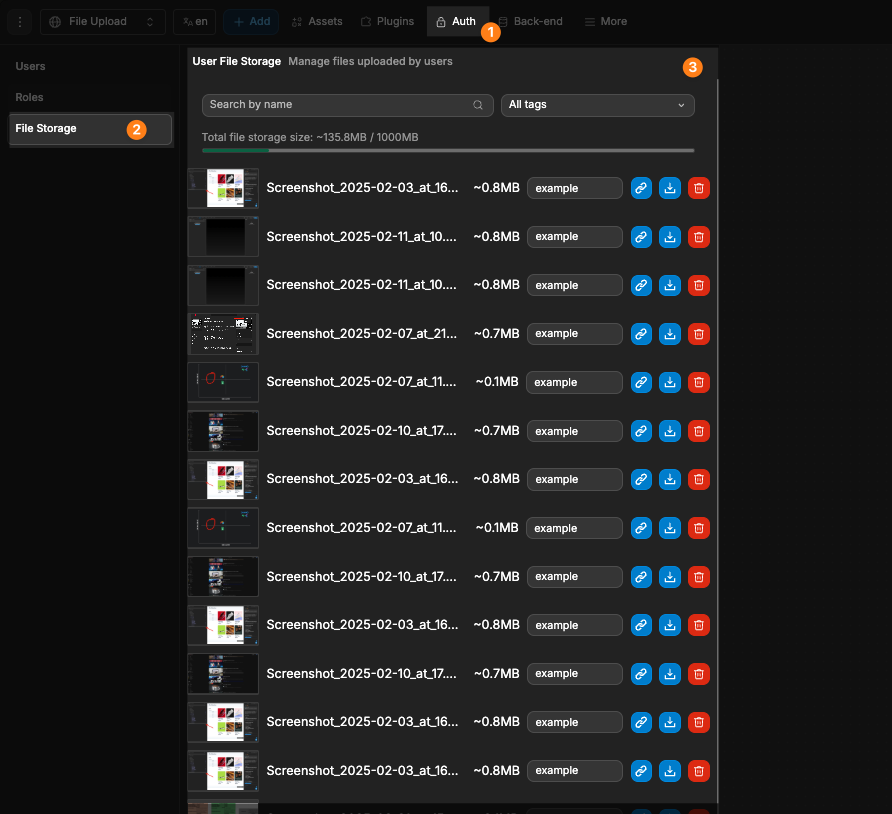Click the search magnifier icon in the name field

point(479,105)
